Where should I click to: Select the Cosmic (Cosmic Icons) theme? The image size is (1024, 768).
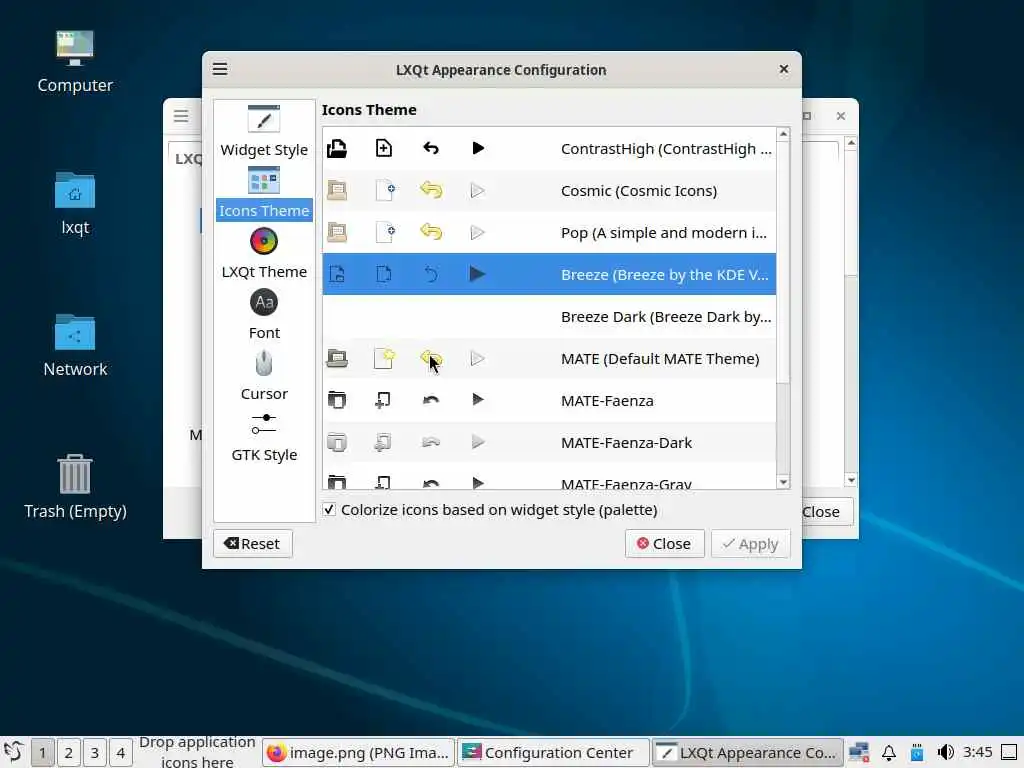549,191
